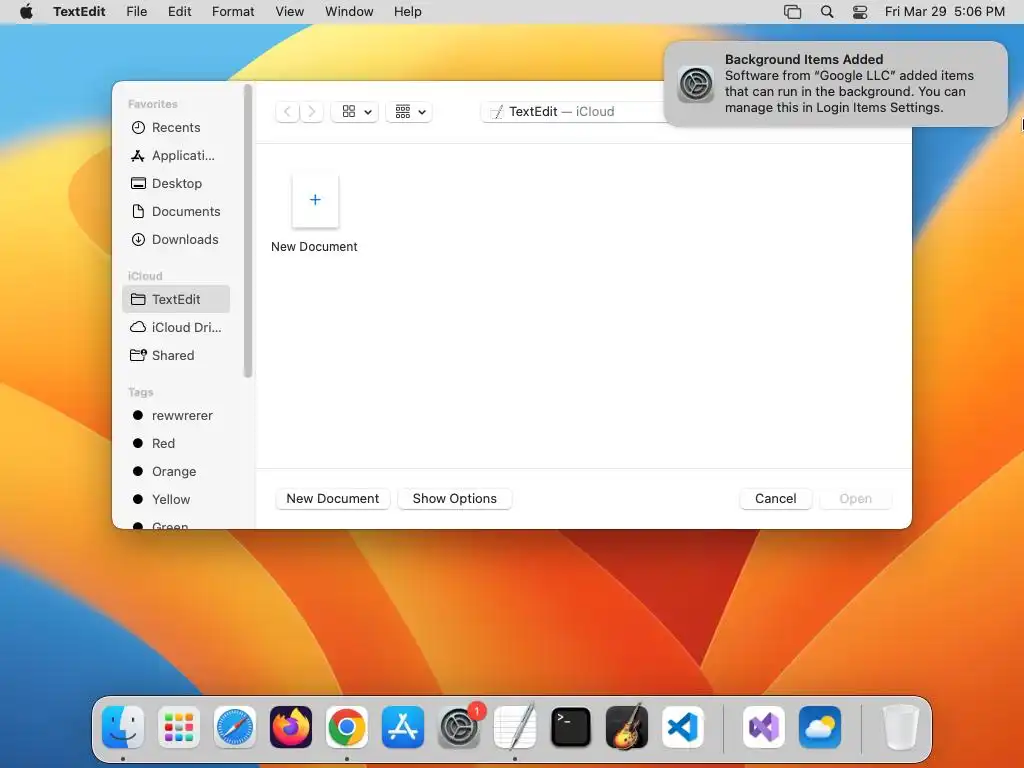
Task: Click the TextEdit icon in the Dock
Action: tap(515, 727)
